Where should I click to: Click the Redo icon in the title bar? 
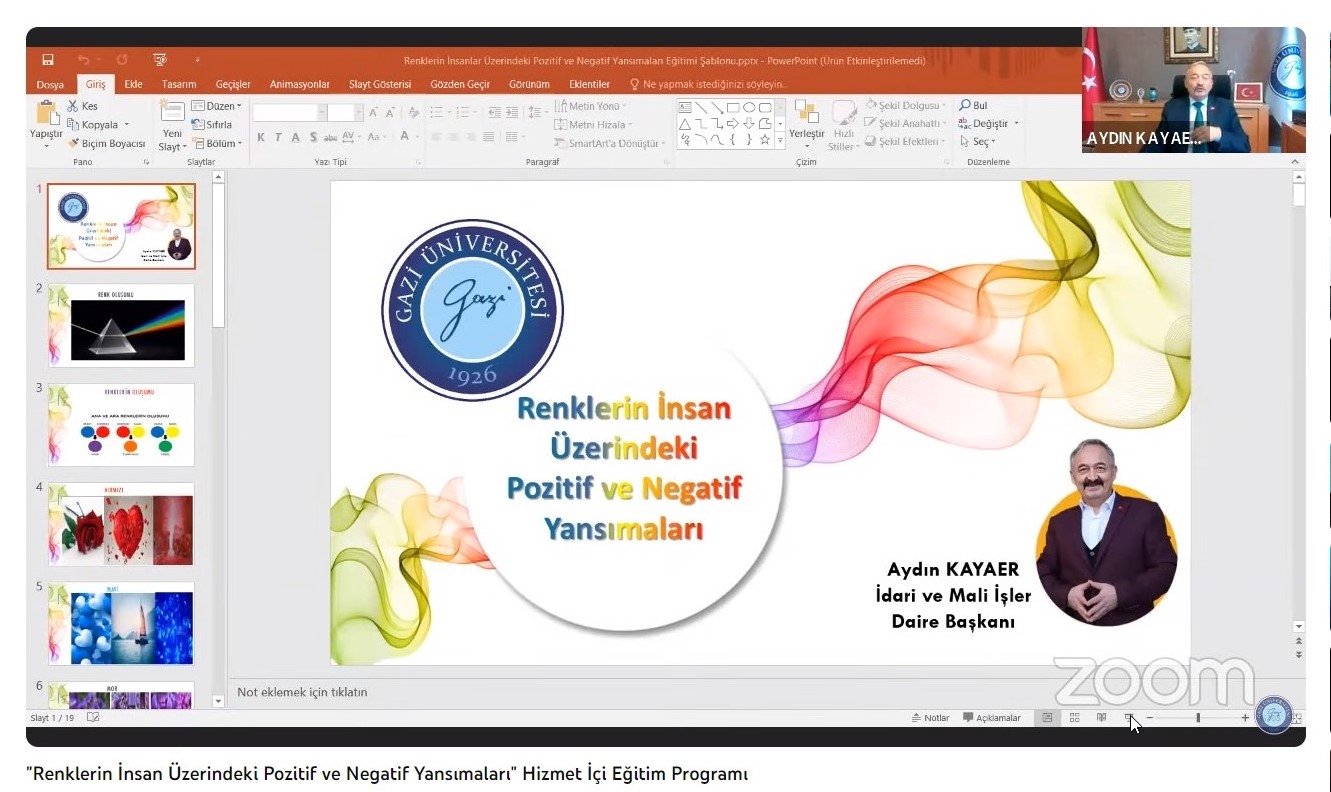click(x=122, y=60)
